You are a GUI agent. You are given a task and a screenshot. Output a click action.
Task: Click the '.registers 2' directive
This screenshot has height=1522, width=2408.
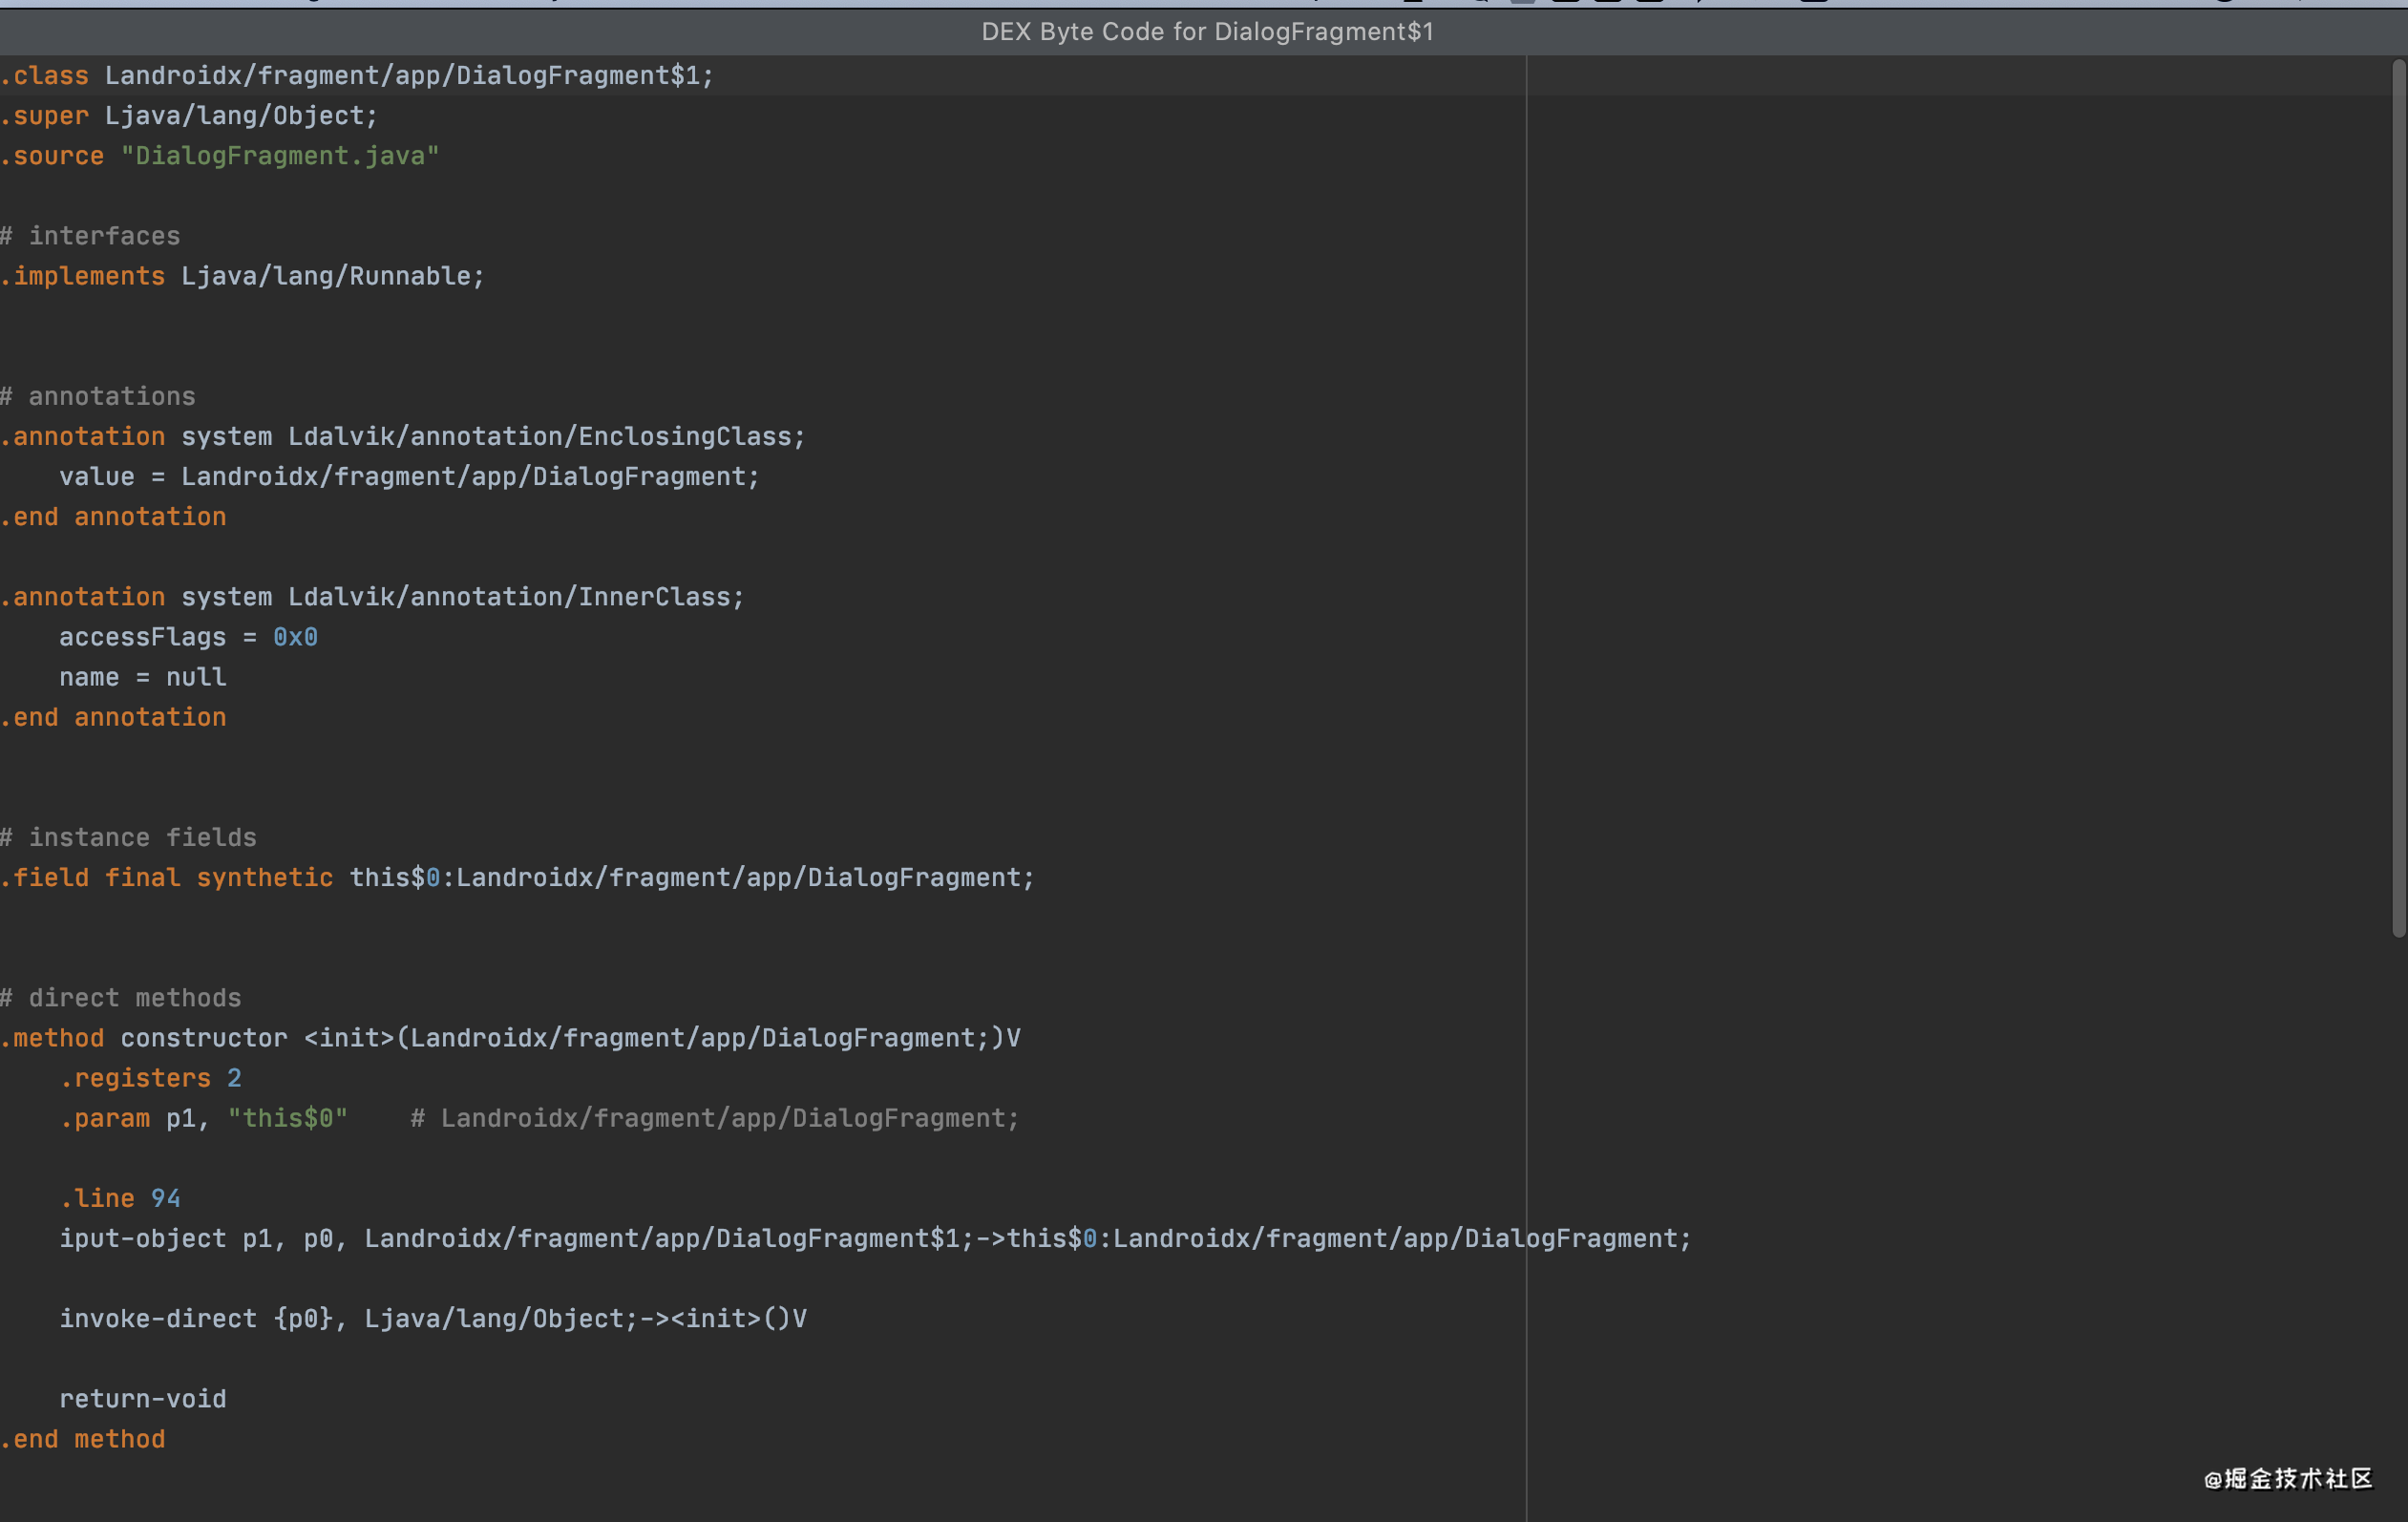tap(150, 1078)
